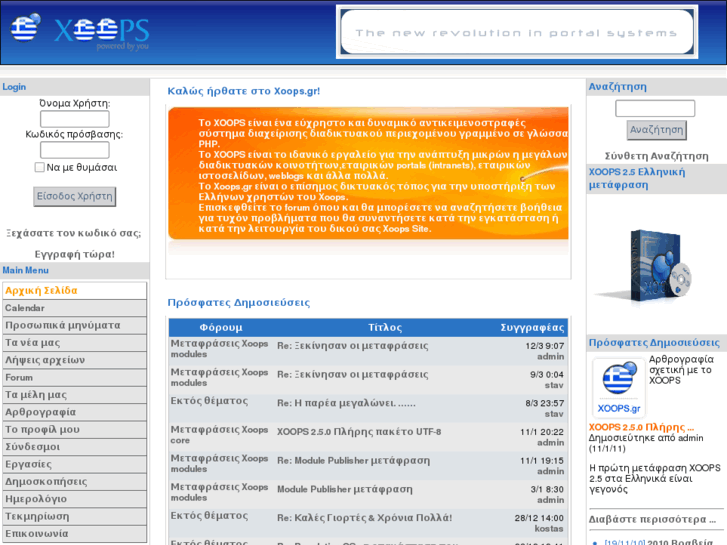Click the Είσοδος Χρήστη login button
This screenshot has width=727, height=545.
point(75,197)
